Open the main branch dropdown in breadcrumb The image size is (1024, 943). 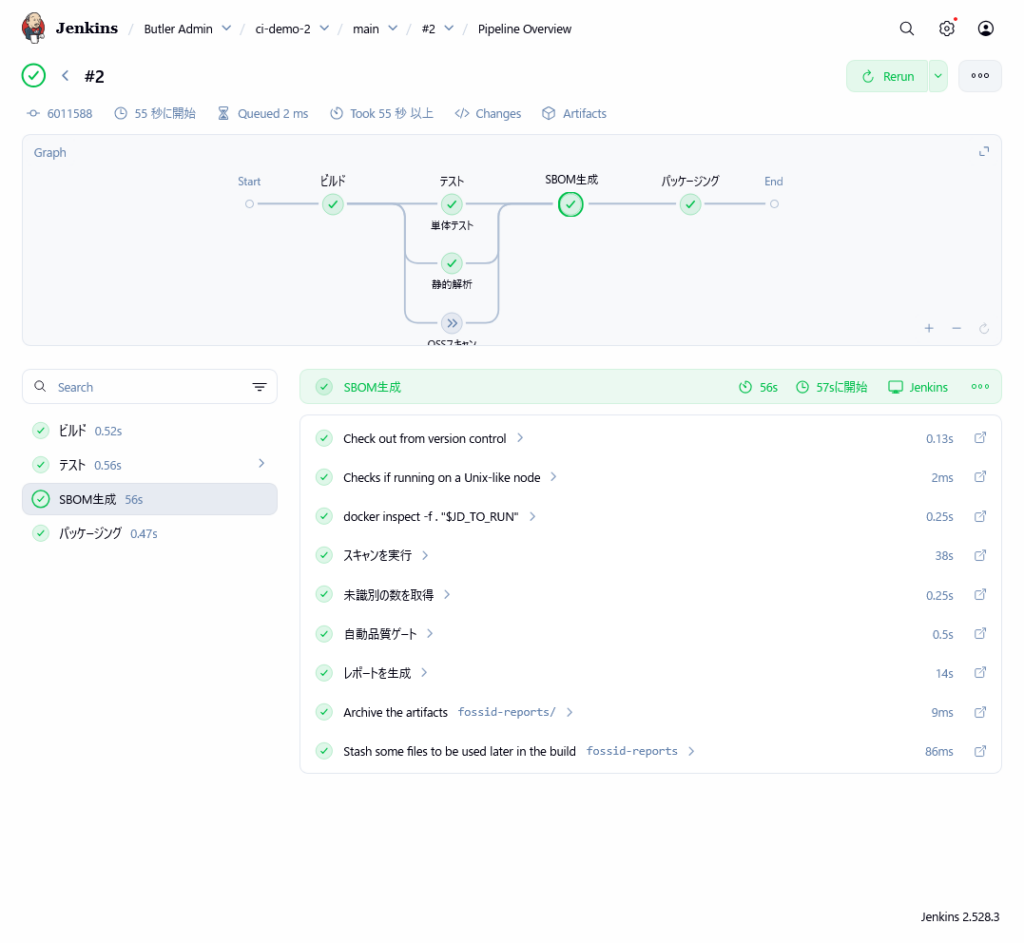click(392, 29)
